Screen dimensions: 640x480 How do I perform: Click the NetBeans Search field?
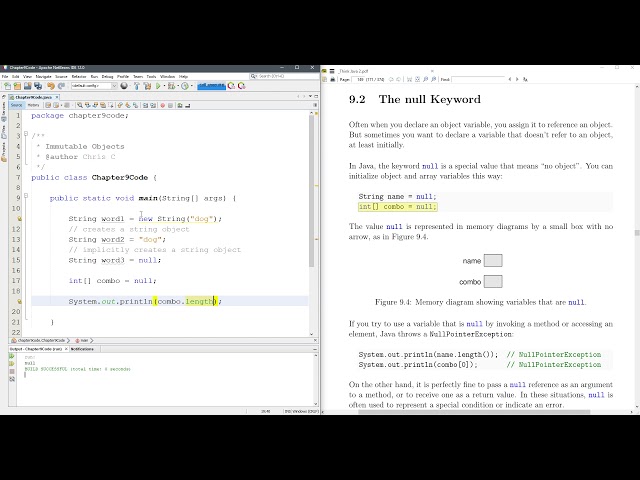[284, 76]
